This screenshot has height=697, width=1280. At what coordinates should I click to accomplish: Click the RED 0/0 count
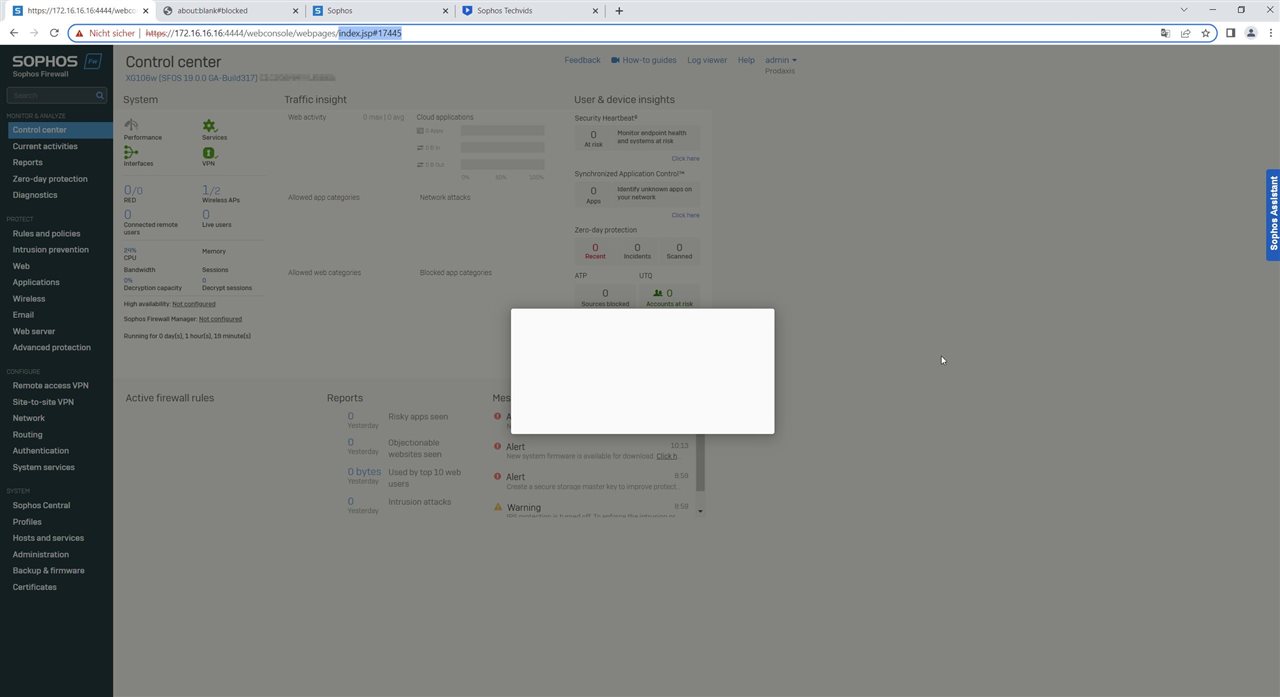(x=133, y=190)
